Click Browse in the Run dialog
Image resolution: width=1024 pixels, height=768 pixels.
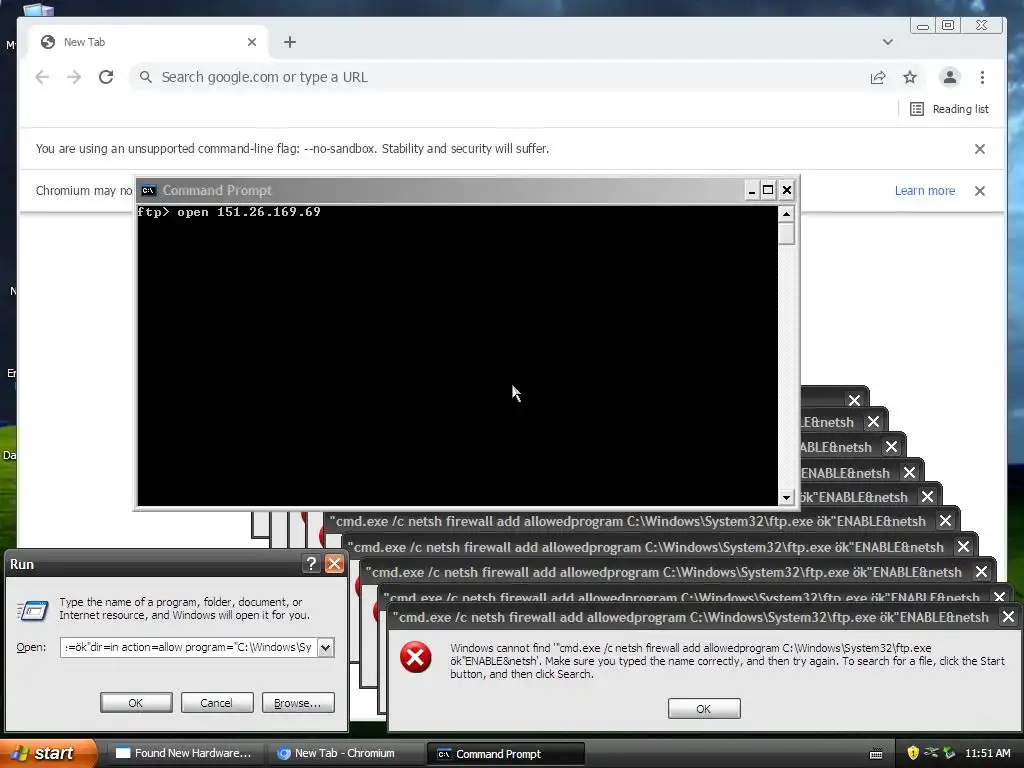click(298, 703)
